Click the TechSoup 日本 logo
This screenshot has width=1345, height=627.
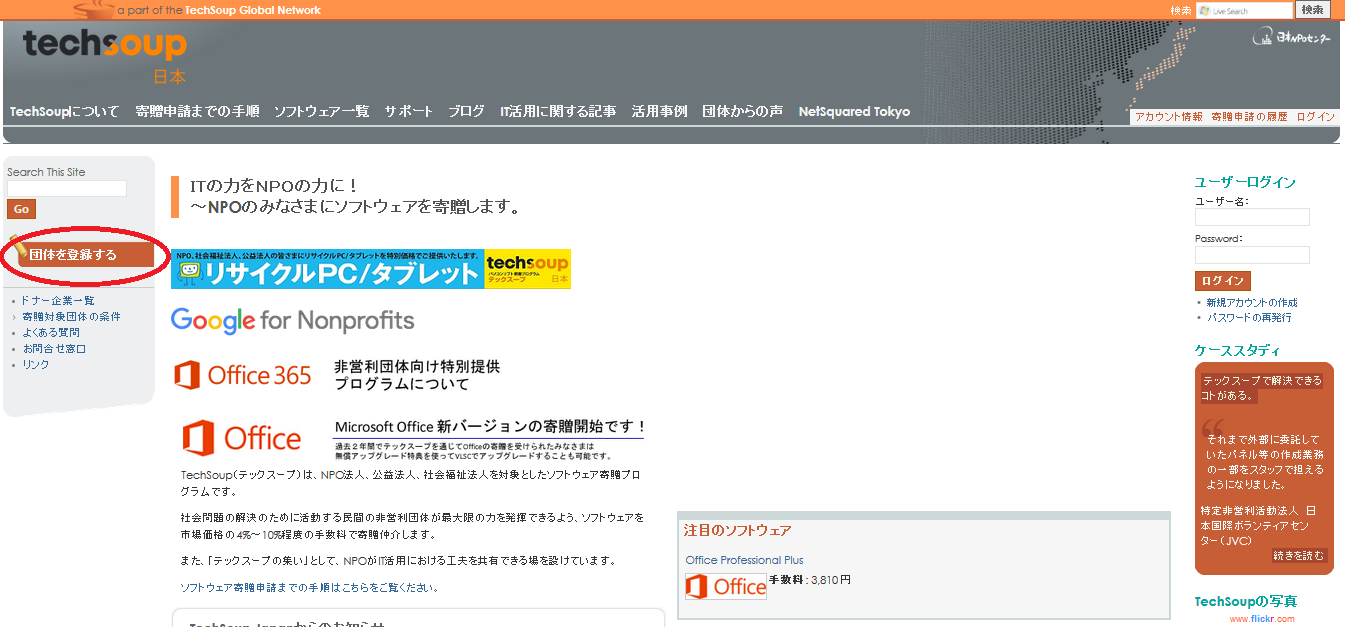(105, 56)
